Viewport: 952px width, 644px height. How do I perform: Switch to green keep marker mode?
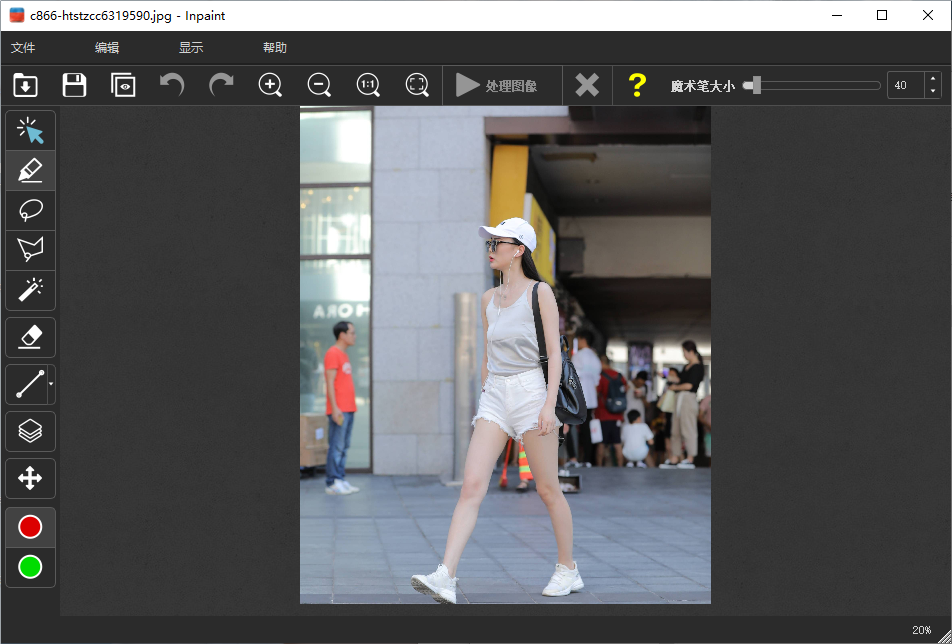point(30,567)
